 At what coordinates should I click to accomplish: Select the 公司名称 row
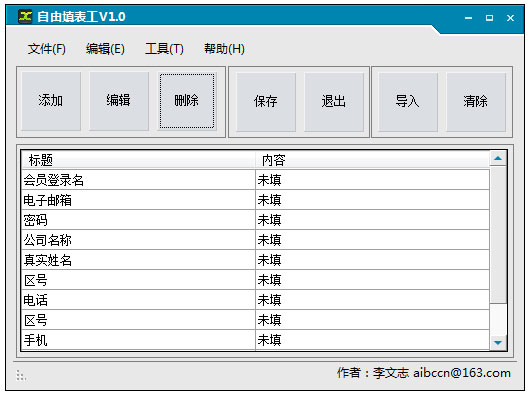click(255, 240)
